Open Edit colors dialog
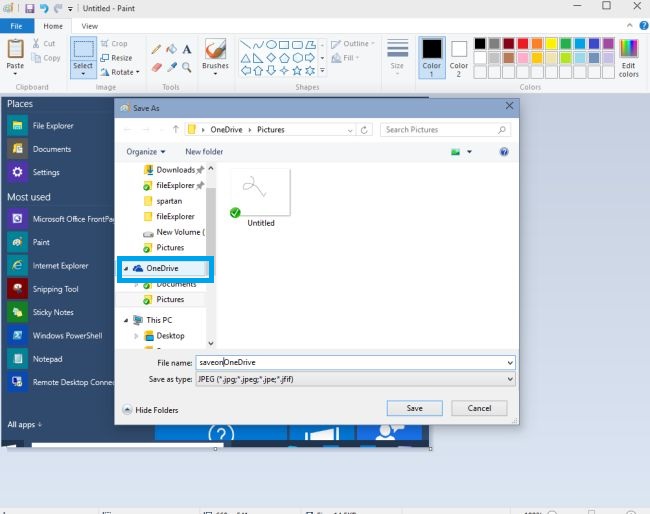 click(x=628, y=58)
